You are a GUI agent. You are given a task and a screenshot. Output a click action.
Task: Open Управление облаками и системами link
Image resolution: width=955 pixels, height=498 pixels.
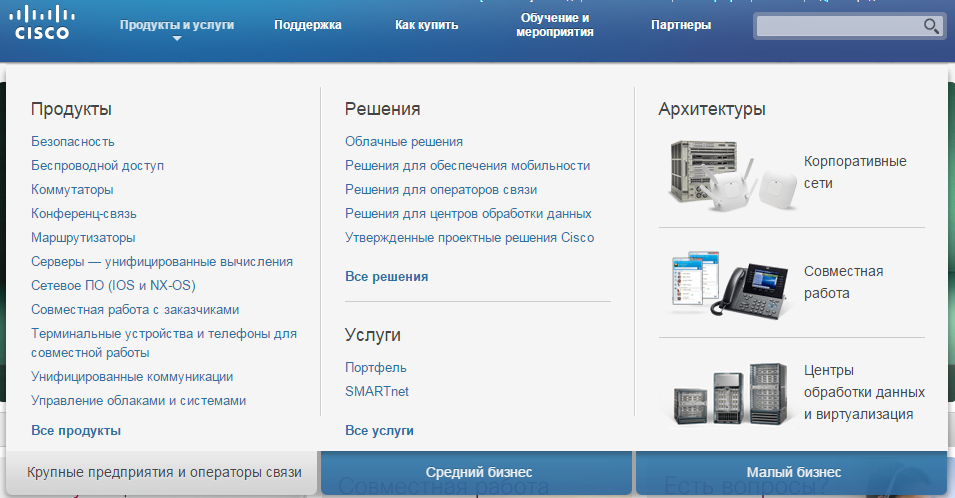[x=138, y=401]
